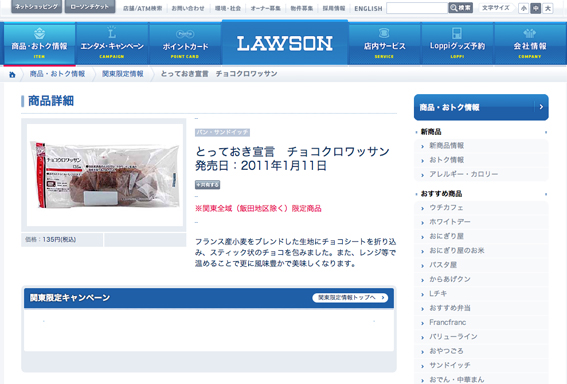Click into the site search field
This screenshot has width=567, height=384.
pyautogui.click(x=417, y=8)
